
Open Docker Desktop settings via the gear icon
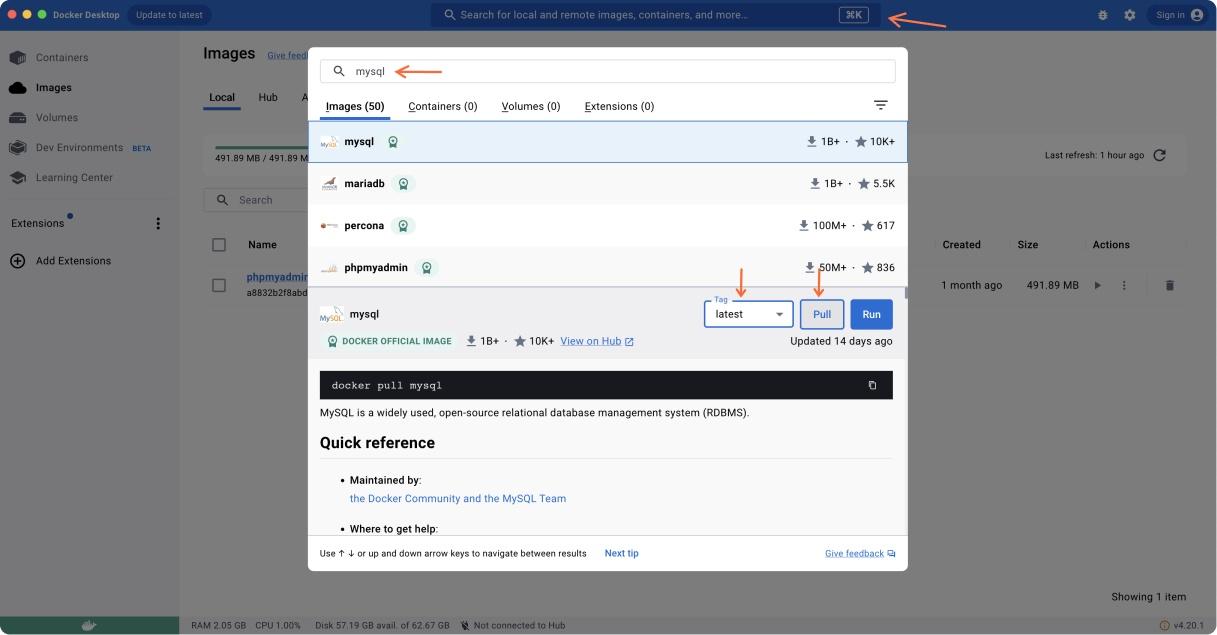coord(1128,15)
